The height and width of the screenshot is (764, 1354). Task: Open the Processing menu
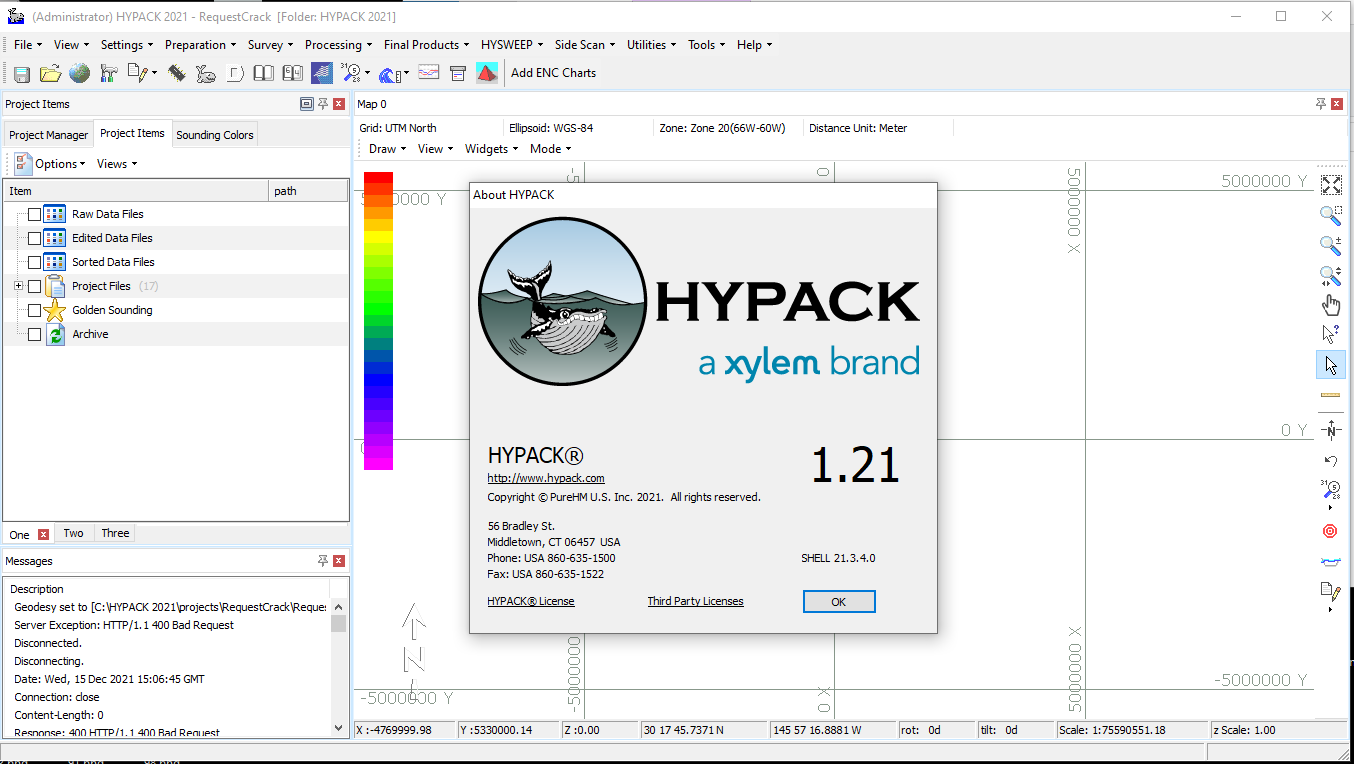coord(338,44)
